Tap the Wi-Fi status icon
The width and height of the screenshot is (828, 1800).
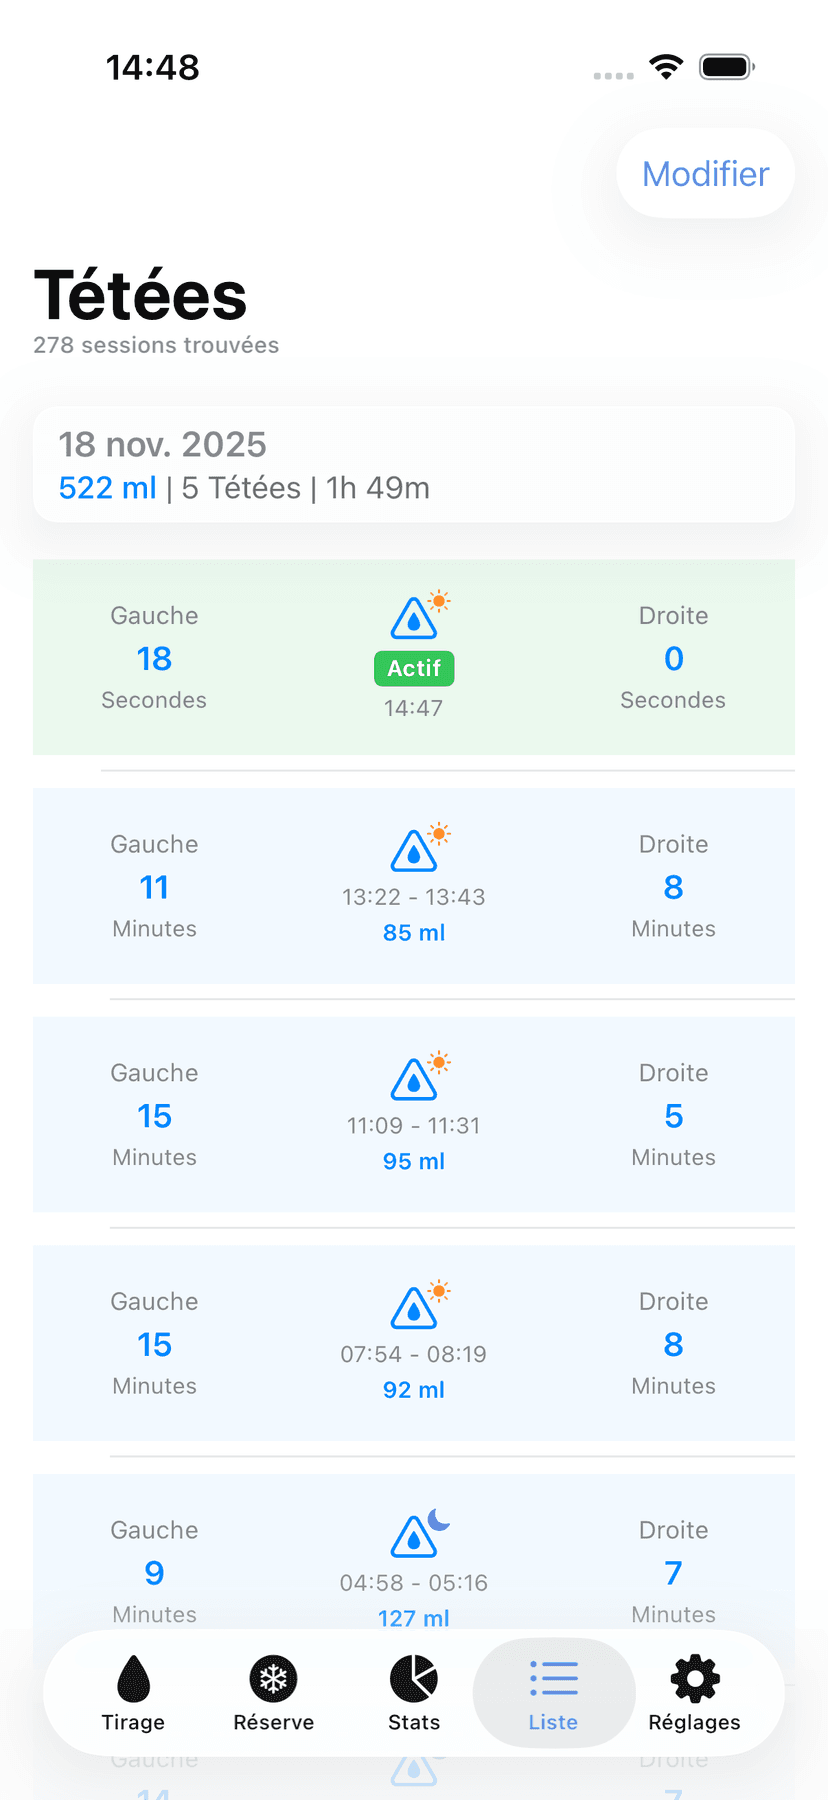pos(666,67)
